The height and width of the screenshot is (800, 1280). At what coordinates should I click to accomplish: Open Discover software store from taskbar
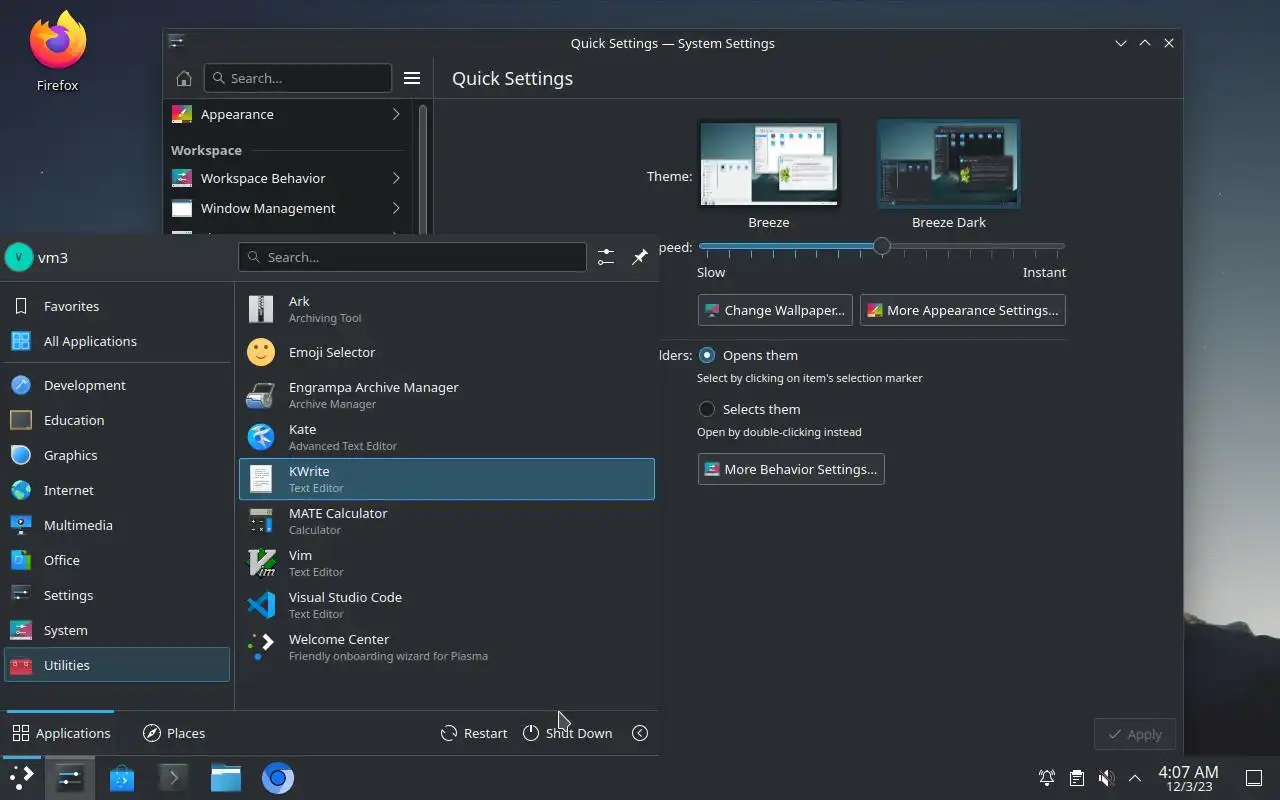coord(122,778)
